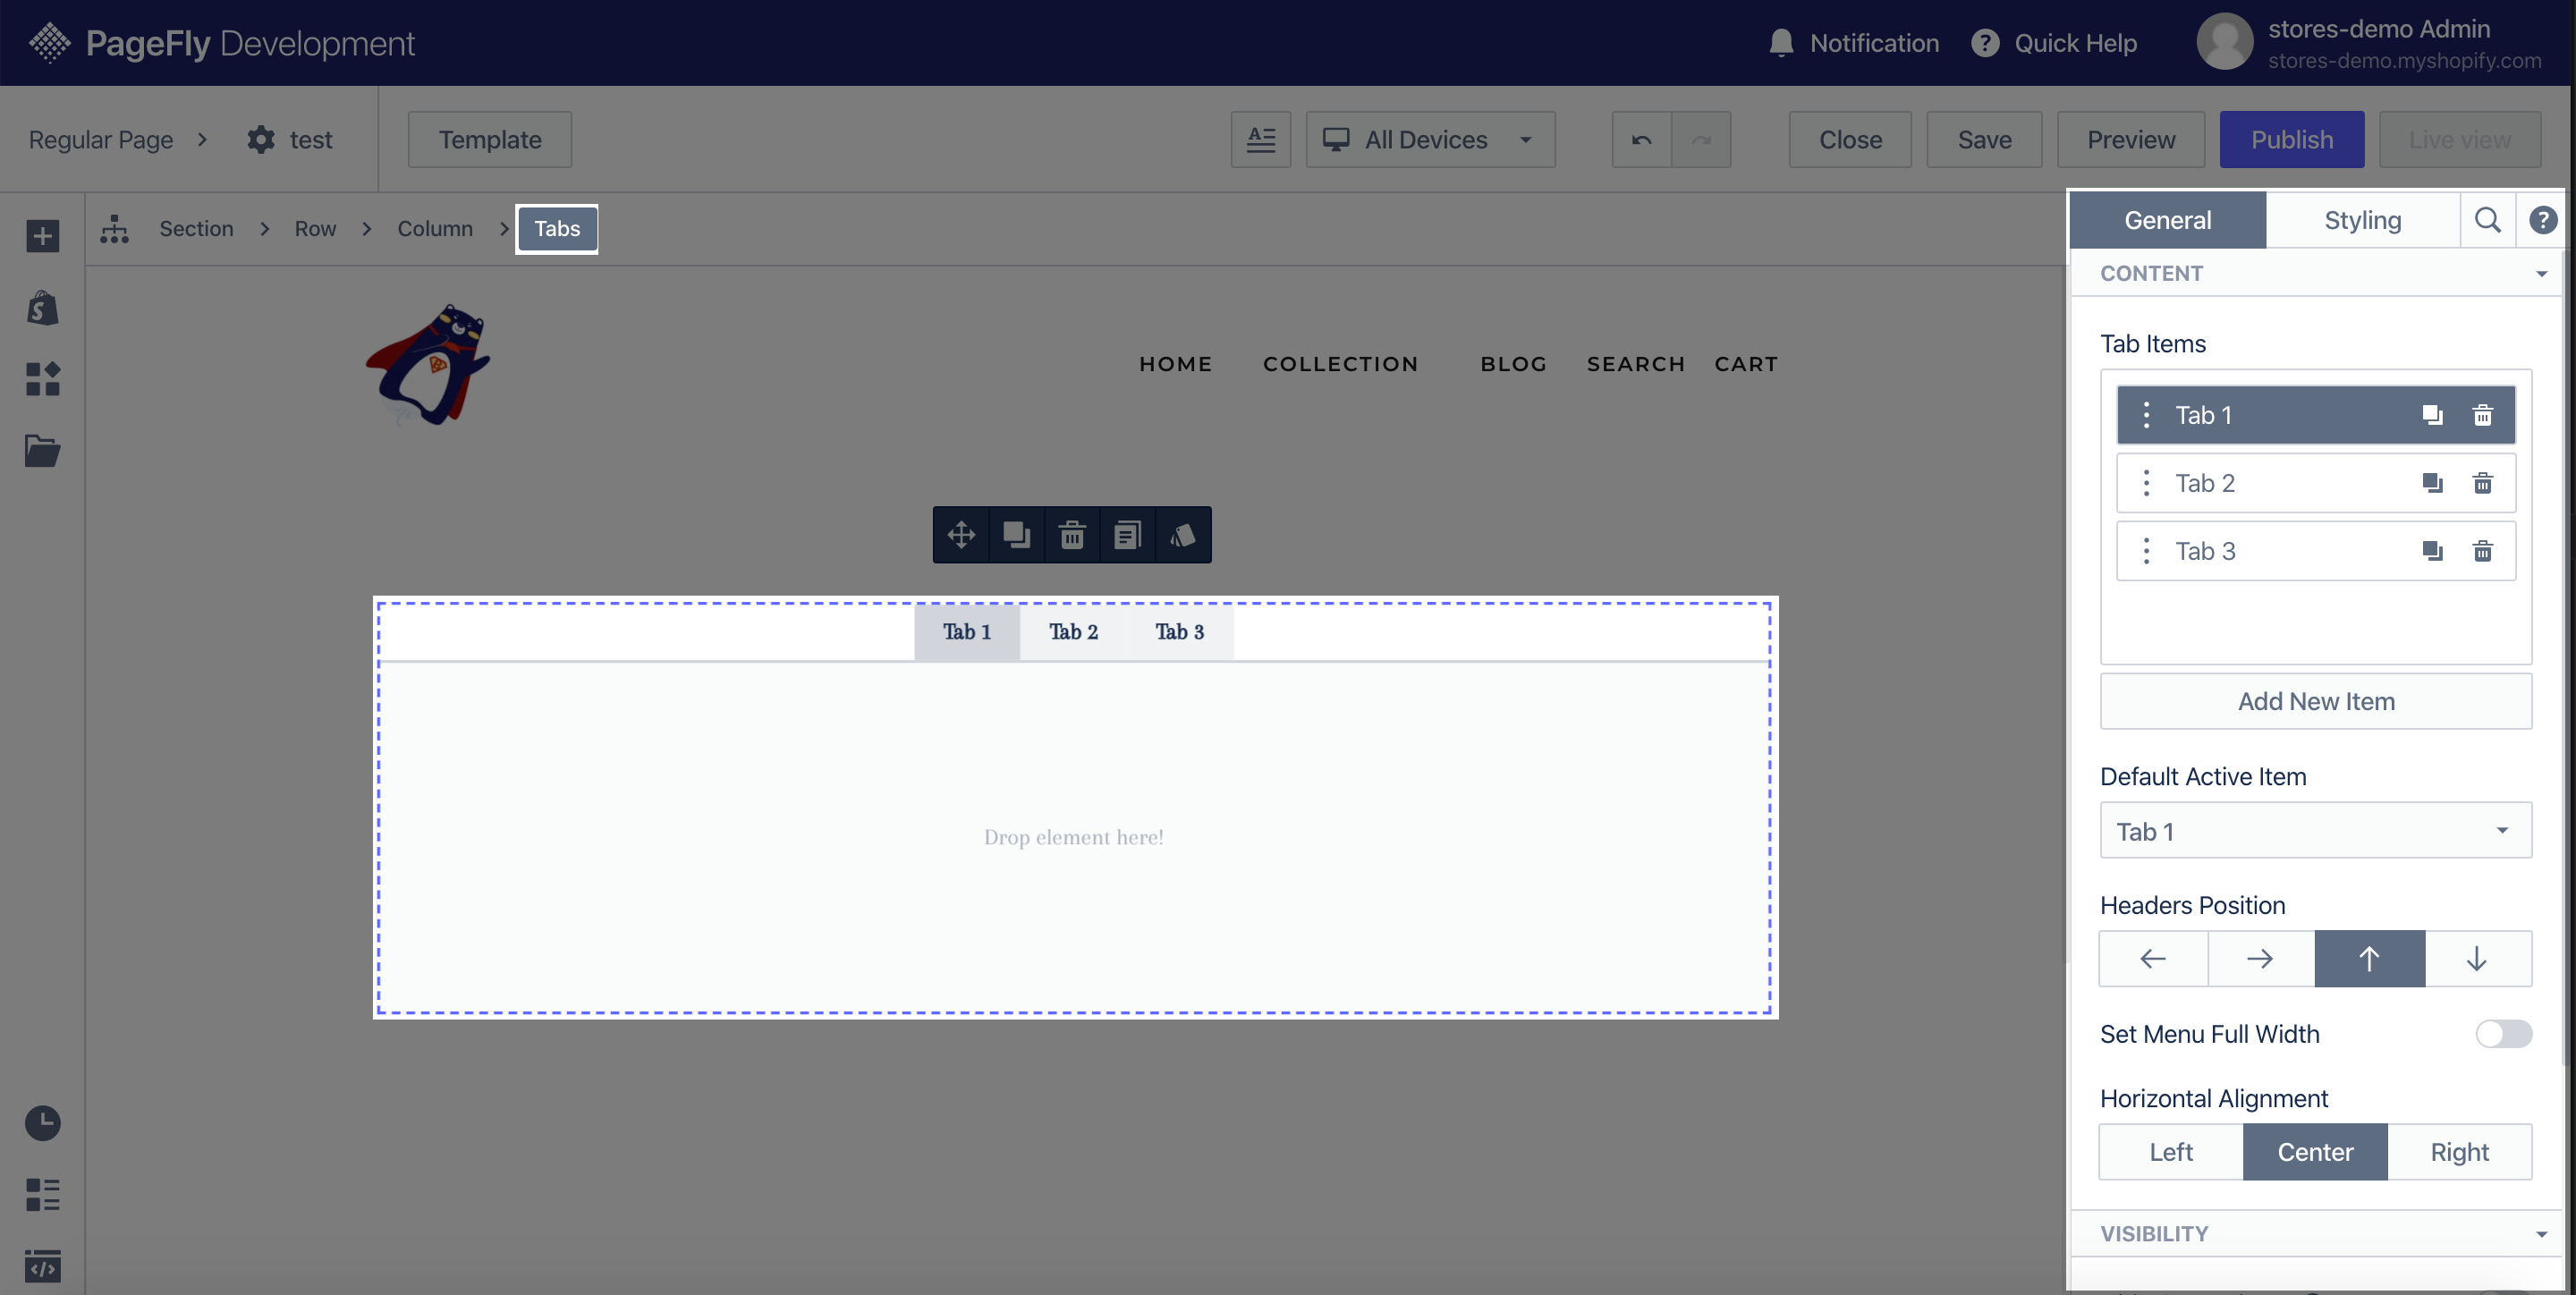Collapse the CONTENT section
The width and height of the screenshot is (2576, 1295).
(2315, 273)
